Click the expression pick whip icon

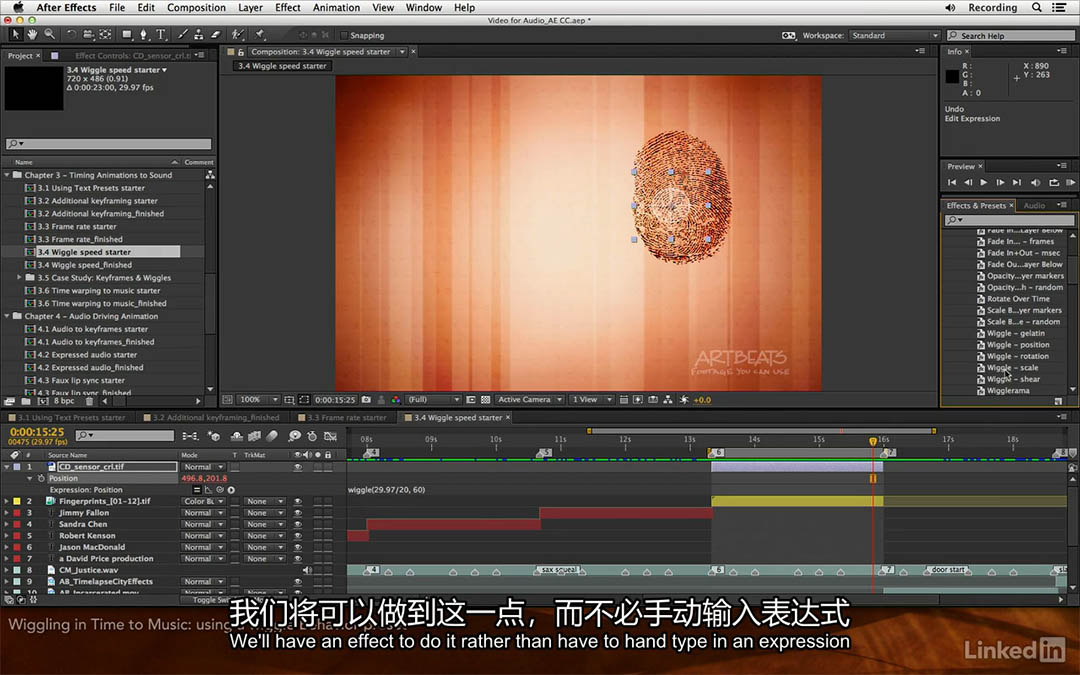coord(220,490)
